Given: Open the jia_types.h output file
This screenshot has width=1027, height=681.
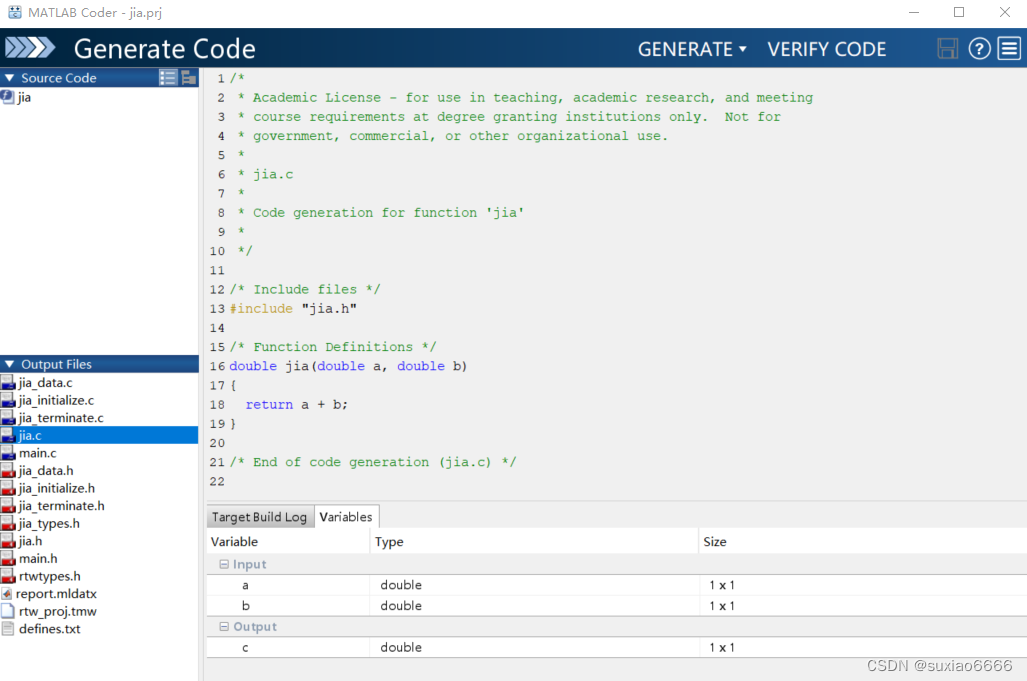Looking at the screenshot, I should 99,524.
